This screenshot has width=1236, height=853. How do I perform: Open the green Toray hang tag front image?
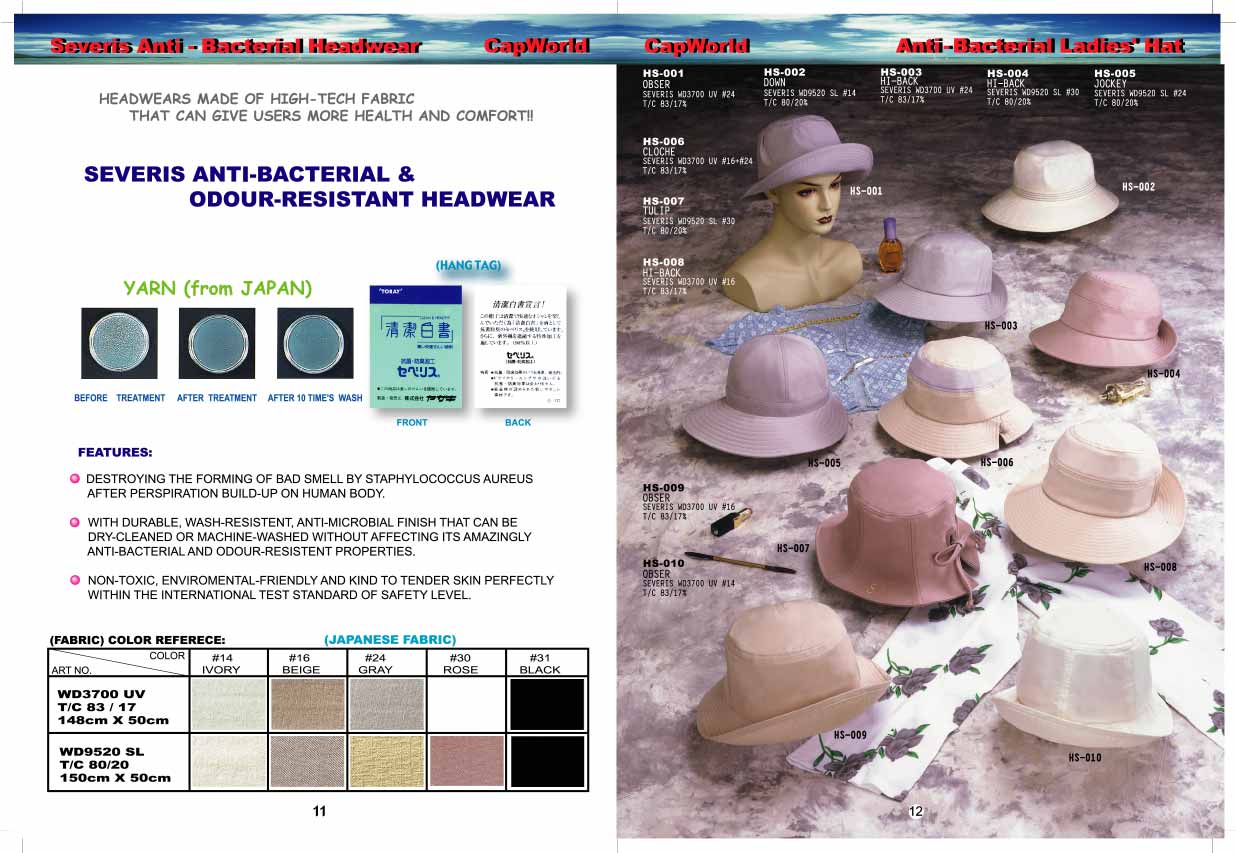[x=415, y=347]
